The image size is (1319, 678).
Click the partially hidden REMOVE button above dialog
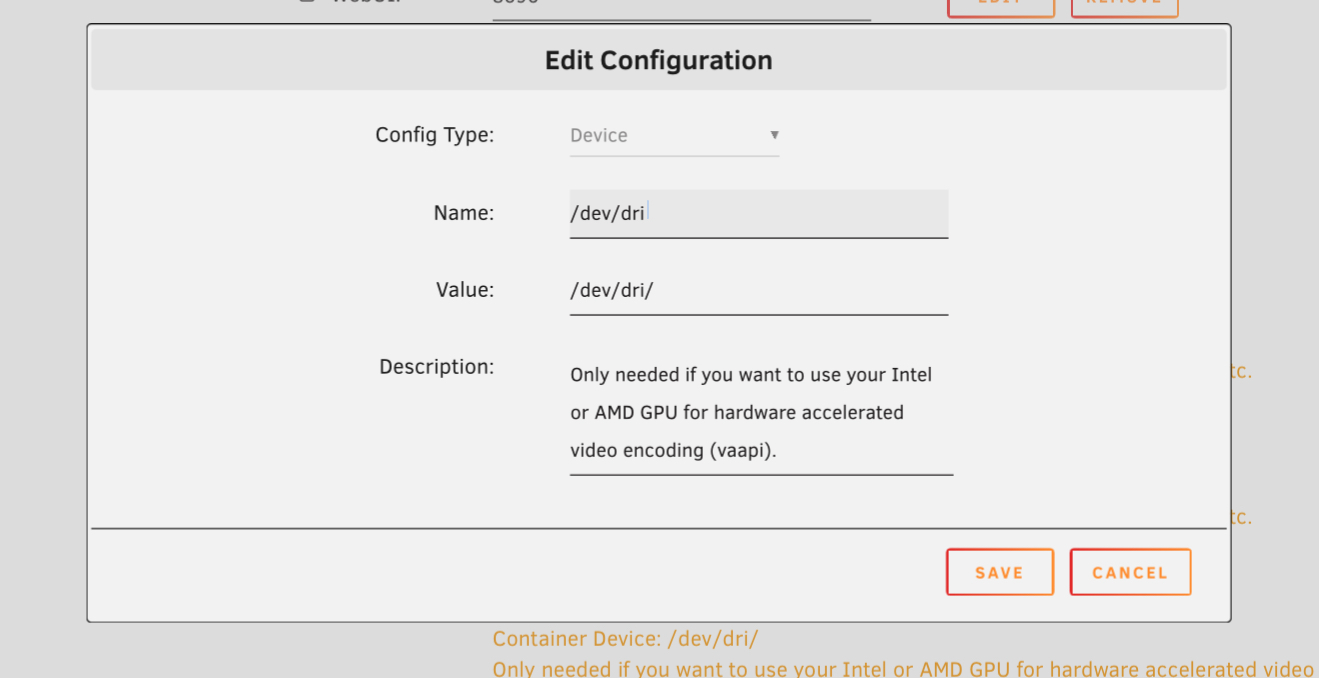tap(1124, 6)
